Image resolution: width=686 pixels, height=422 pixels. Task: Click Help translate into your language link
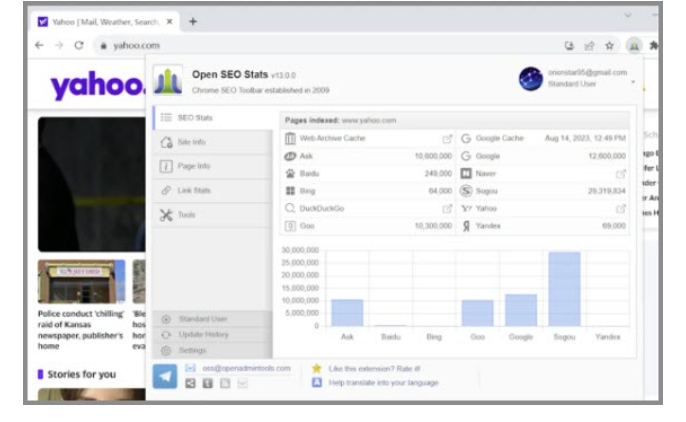click(383, 383)
